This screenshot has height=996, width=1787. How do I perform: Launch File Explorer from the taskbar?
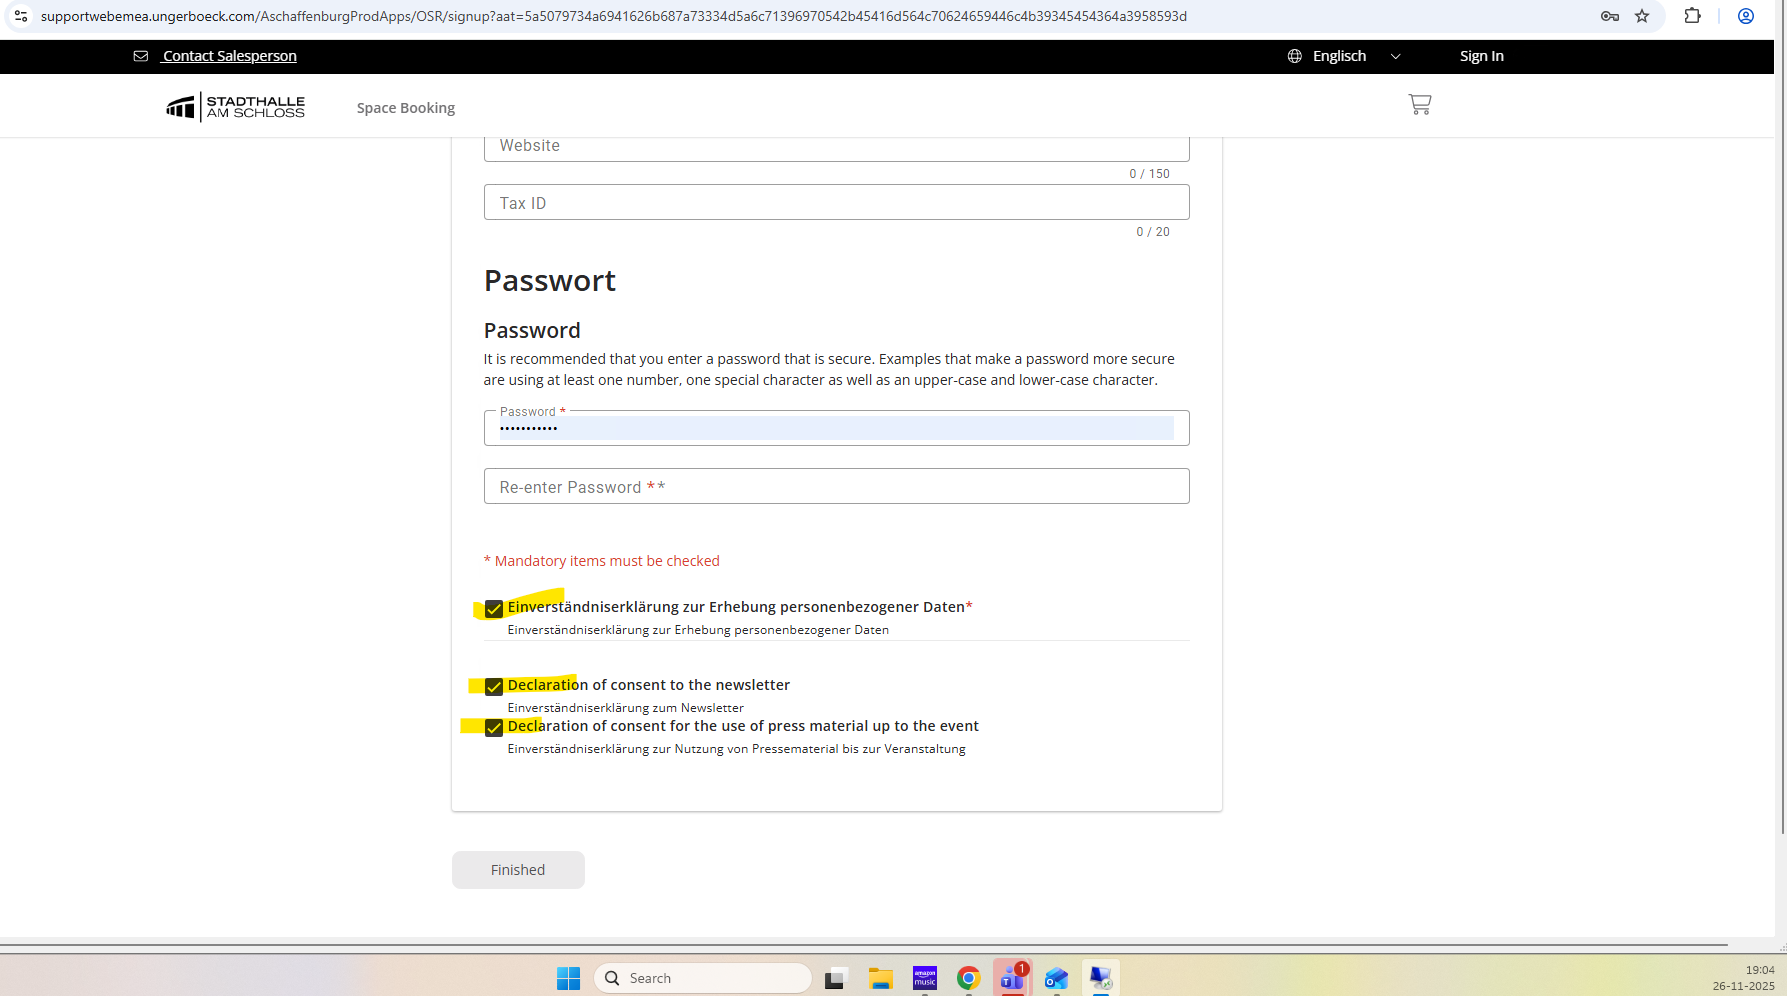pyautogui.click(x=880, y=978)
